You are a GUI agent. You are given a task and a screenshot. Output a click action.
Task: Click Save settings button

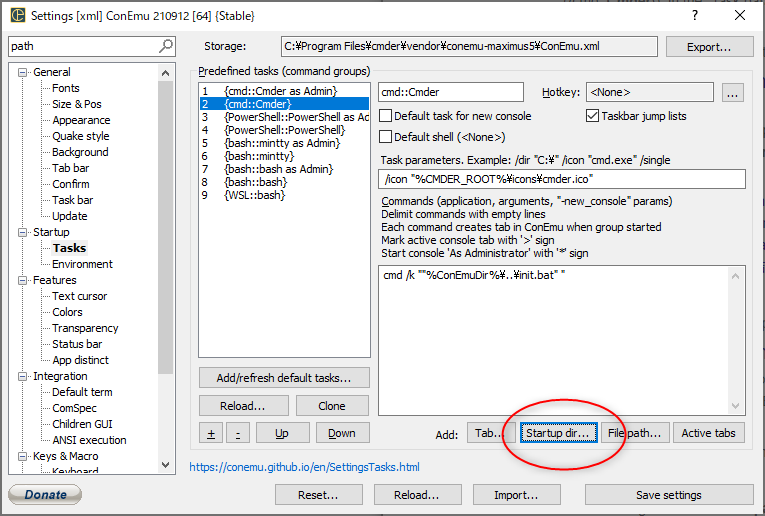point(669,495)
